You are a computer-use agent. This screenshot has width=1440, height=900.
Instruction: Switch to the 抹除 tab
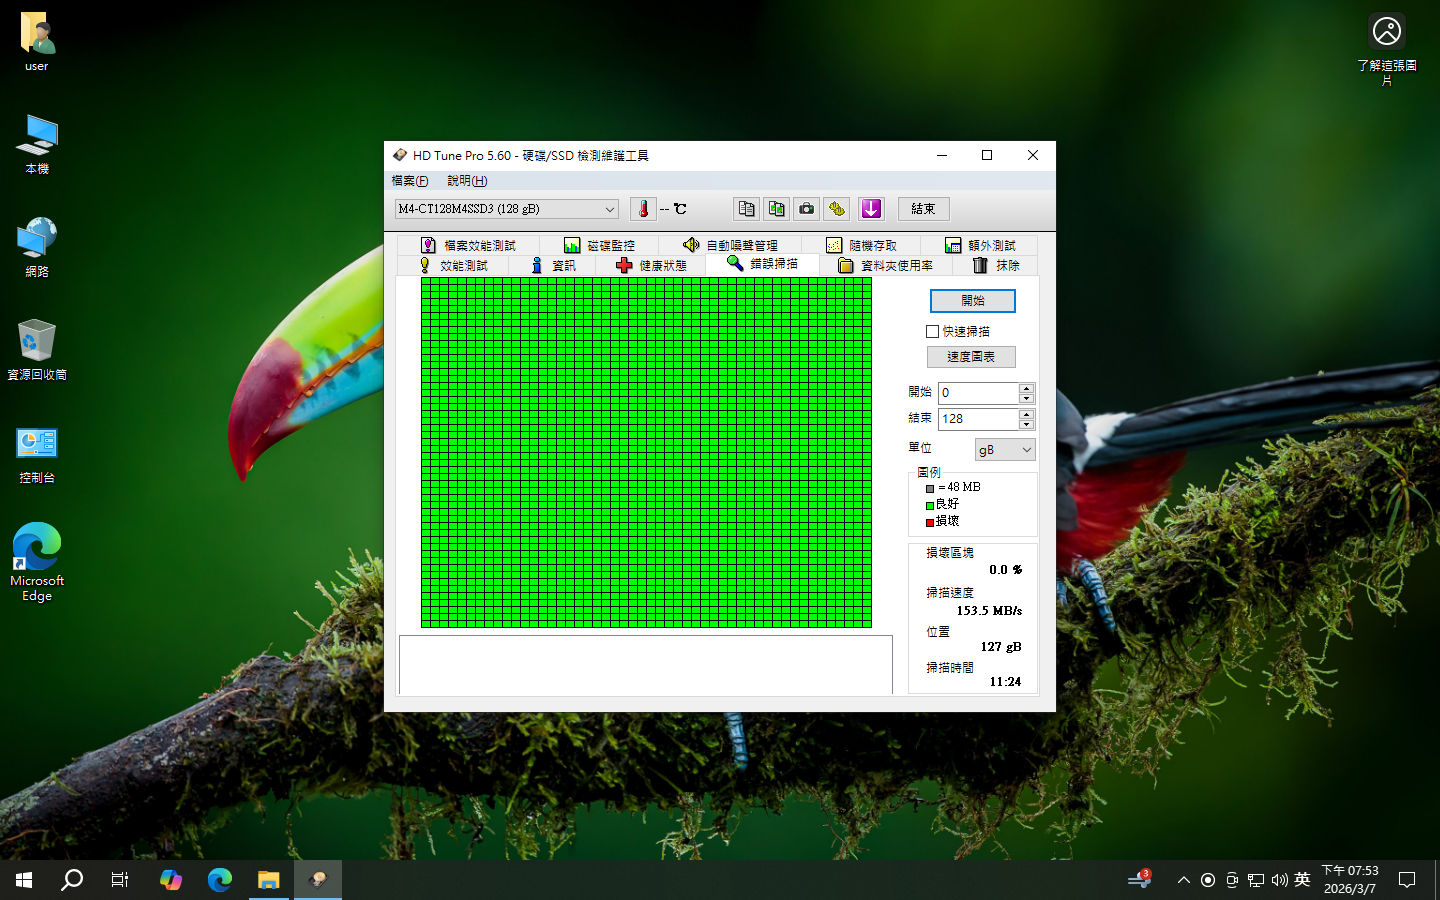click(x=996, y=265)
